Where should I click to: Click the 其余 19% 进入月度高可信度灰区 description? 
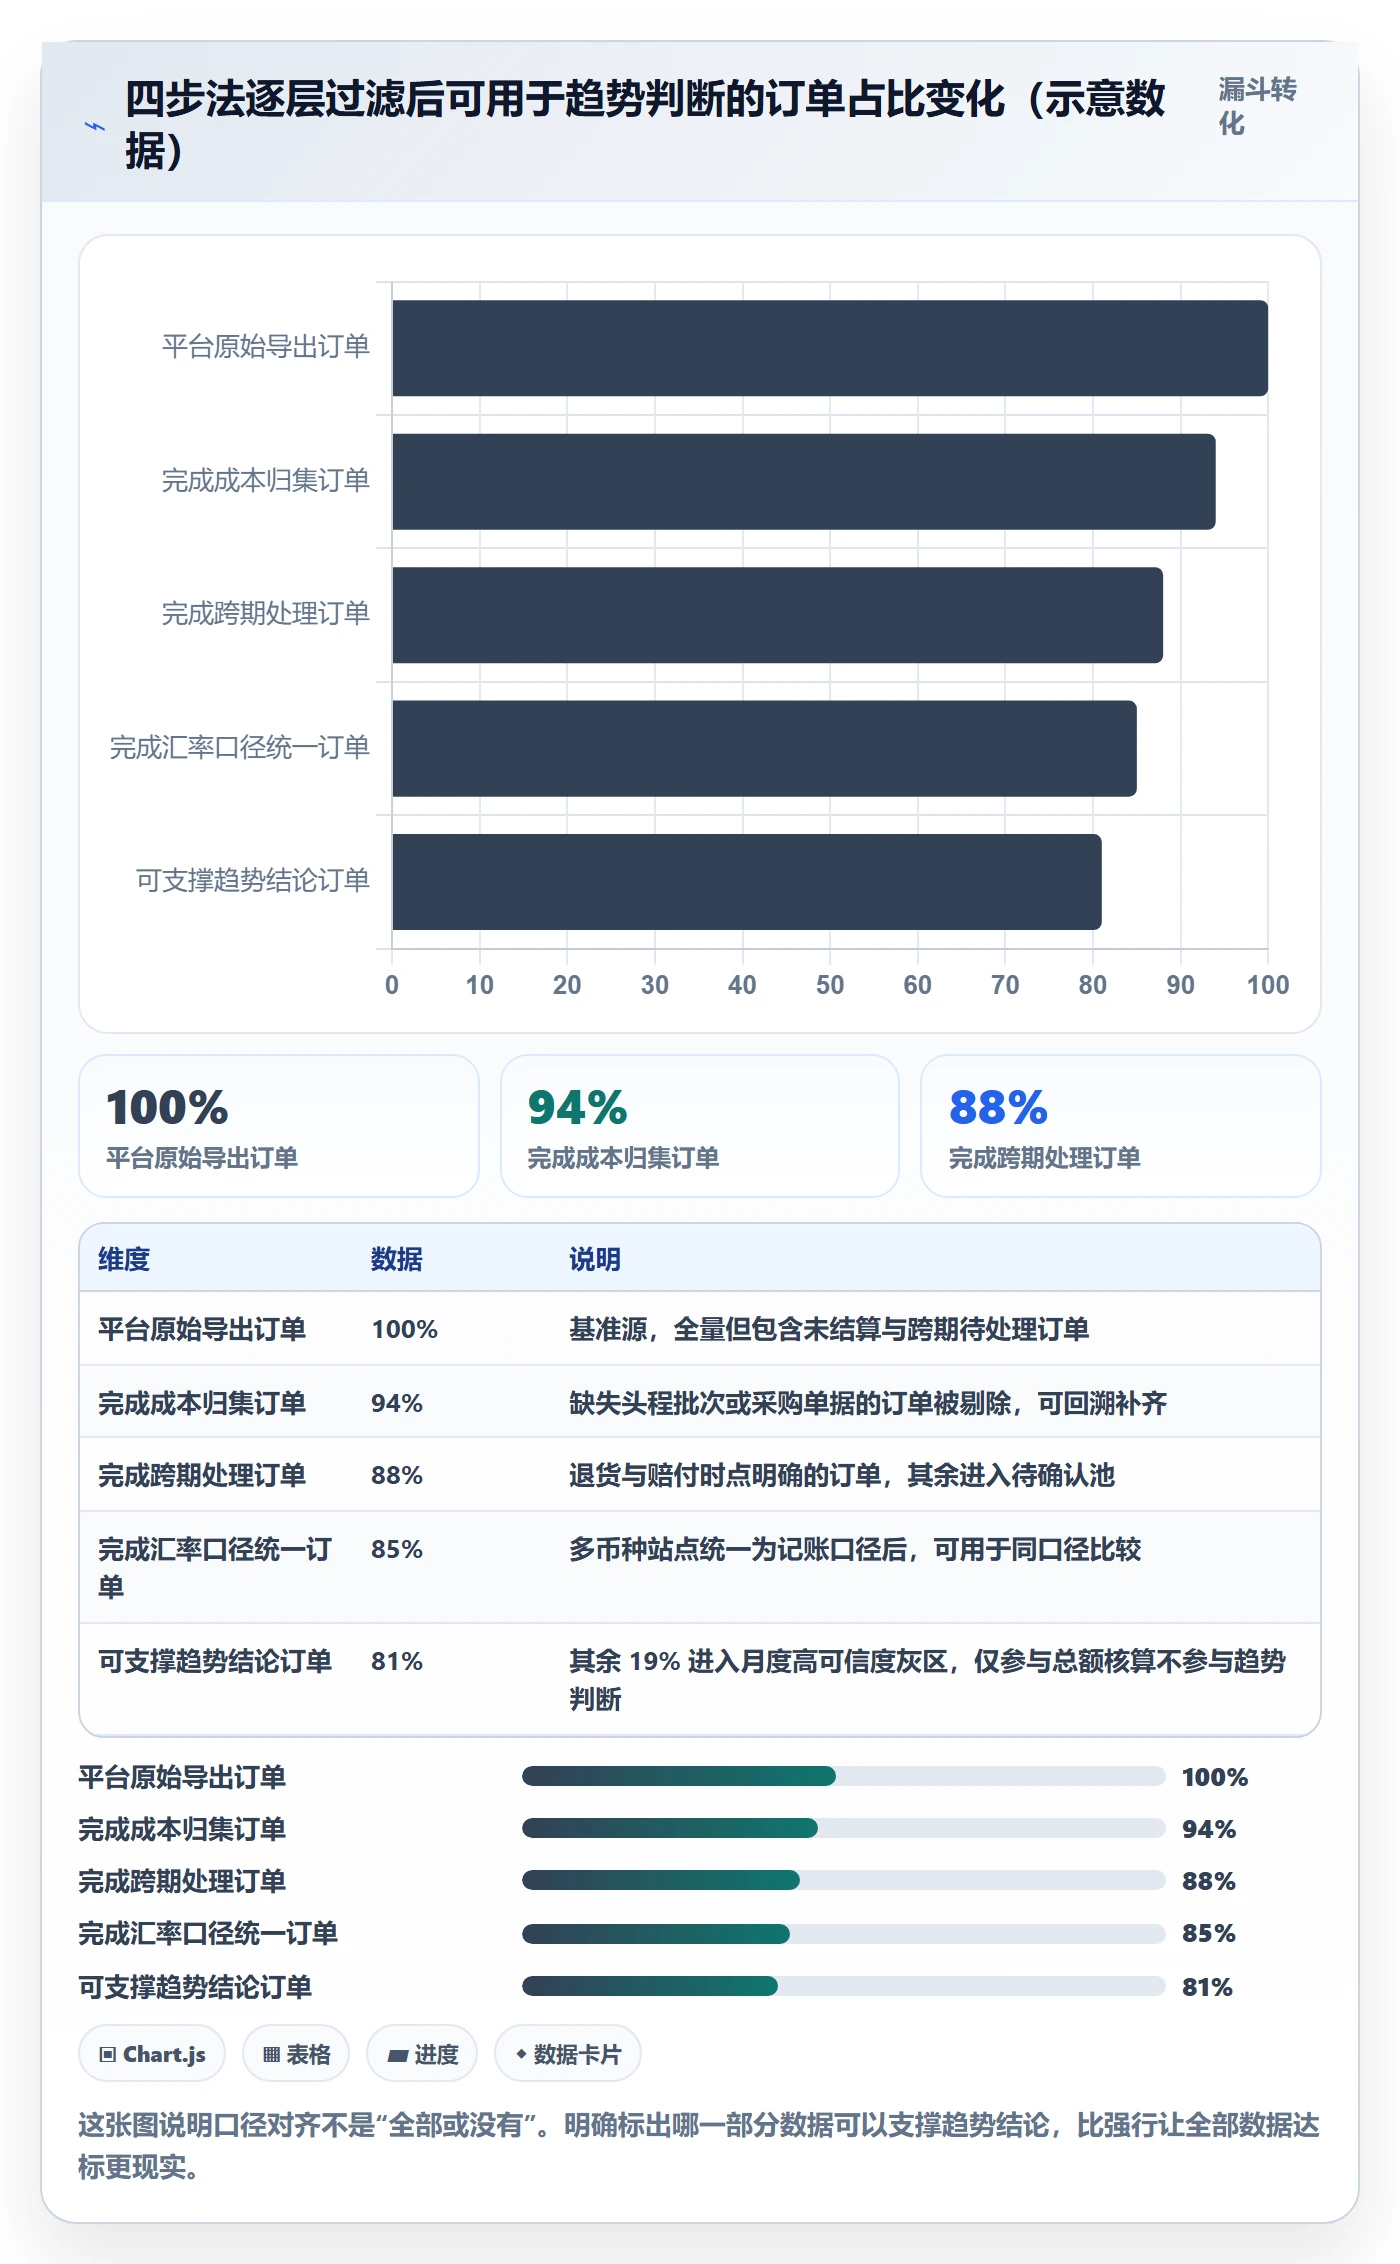(927, 1680)
